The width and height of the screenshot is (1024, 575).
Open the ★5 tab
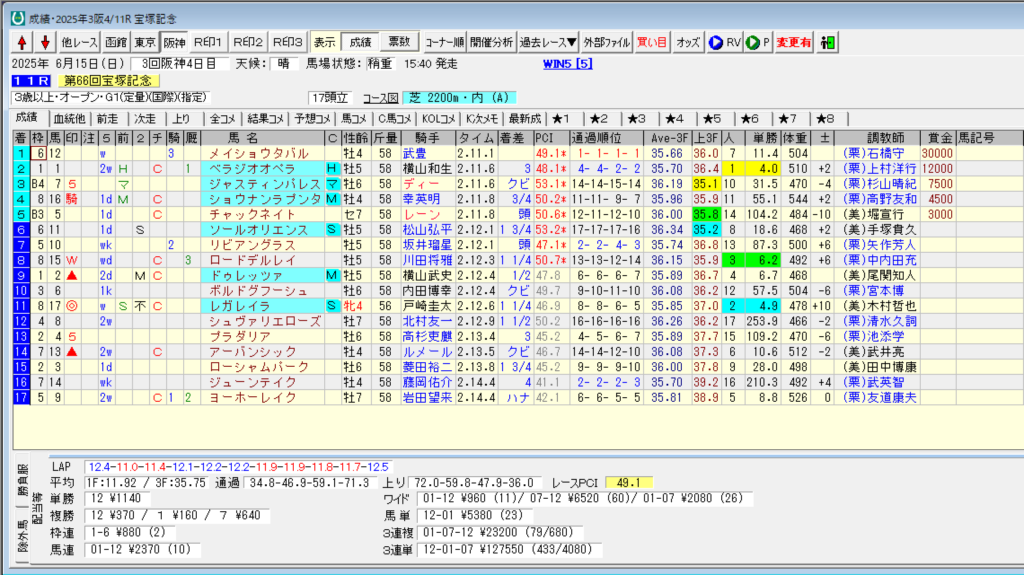712,119
